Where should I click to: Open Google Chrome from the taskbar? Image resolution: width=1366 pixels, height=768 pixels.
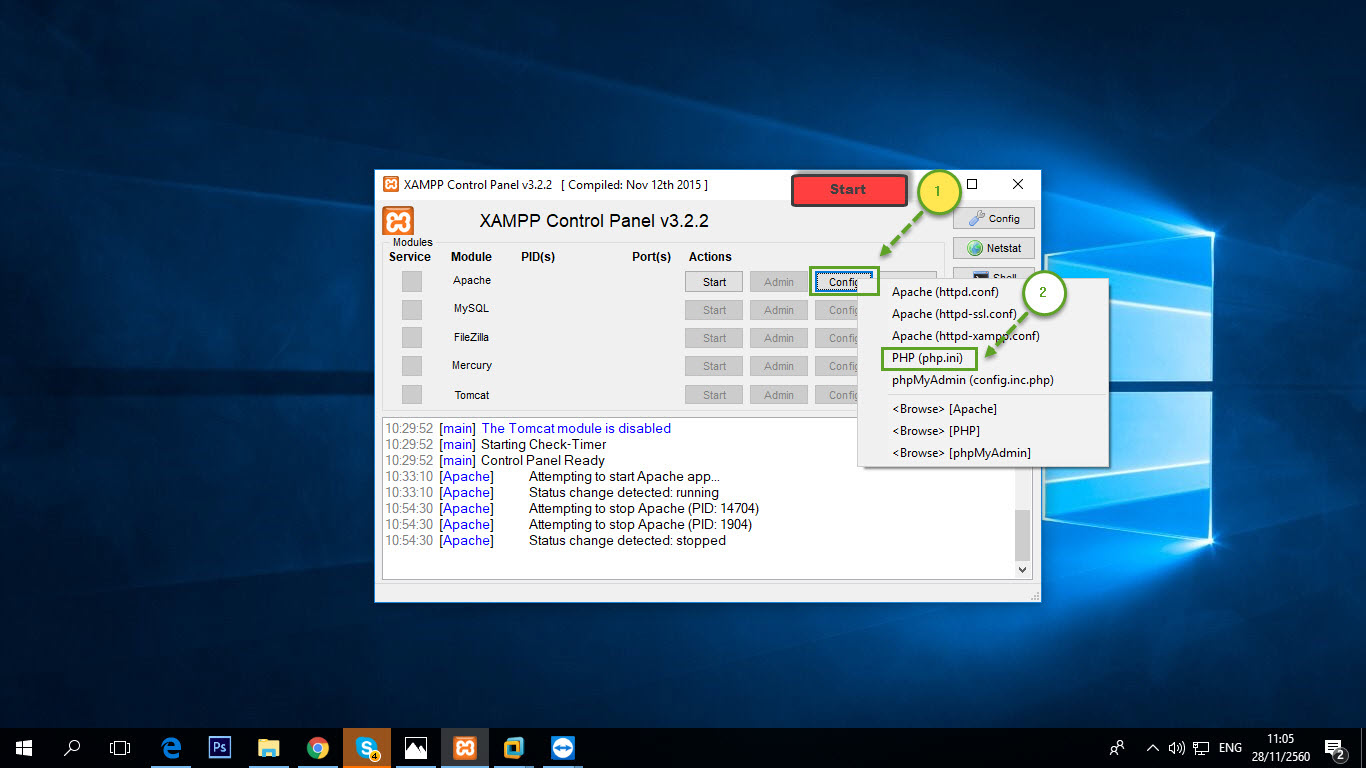tap(318, 747)
